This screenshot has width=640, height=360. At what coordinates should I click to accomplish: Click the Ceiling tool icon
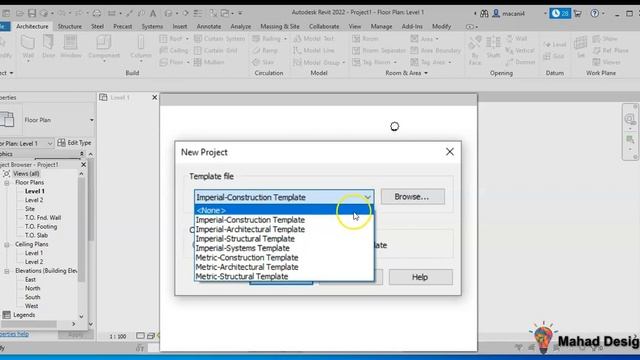pos(164,51)
